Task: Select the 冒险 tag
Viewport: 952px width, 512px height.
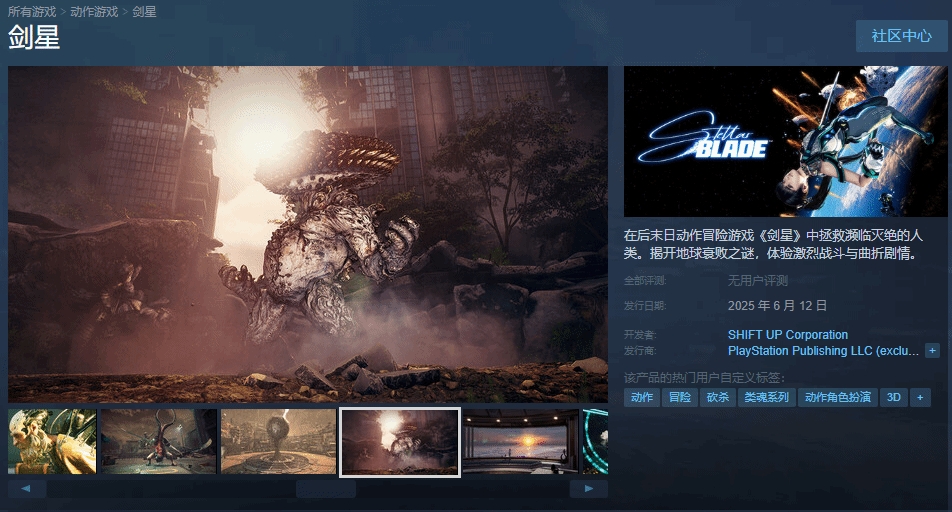Action: (x=679, y=397)
